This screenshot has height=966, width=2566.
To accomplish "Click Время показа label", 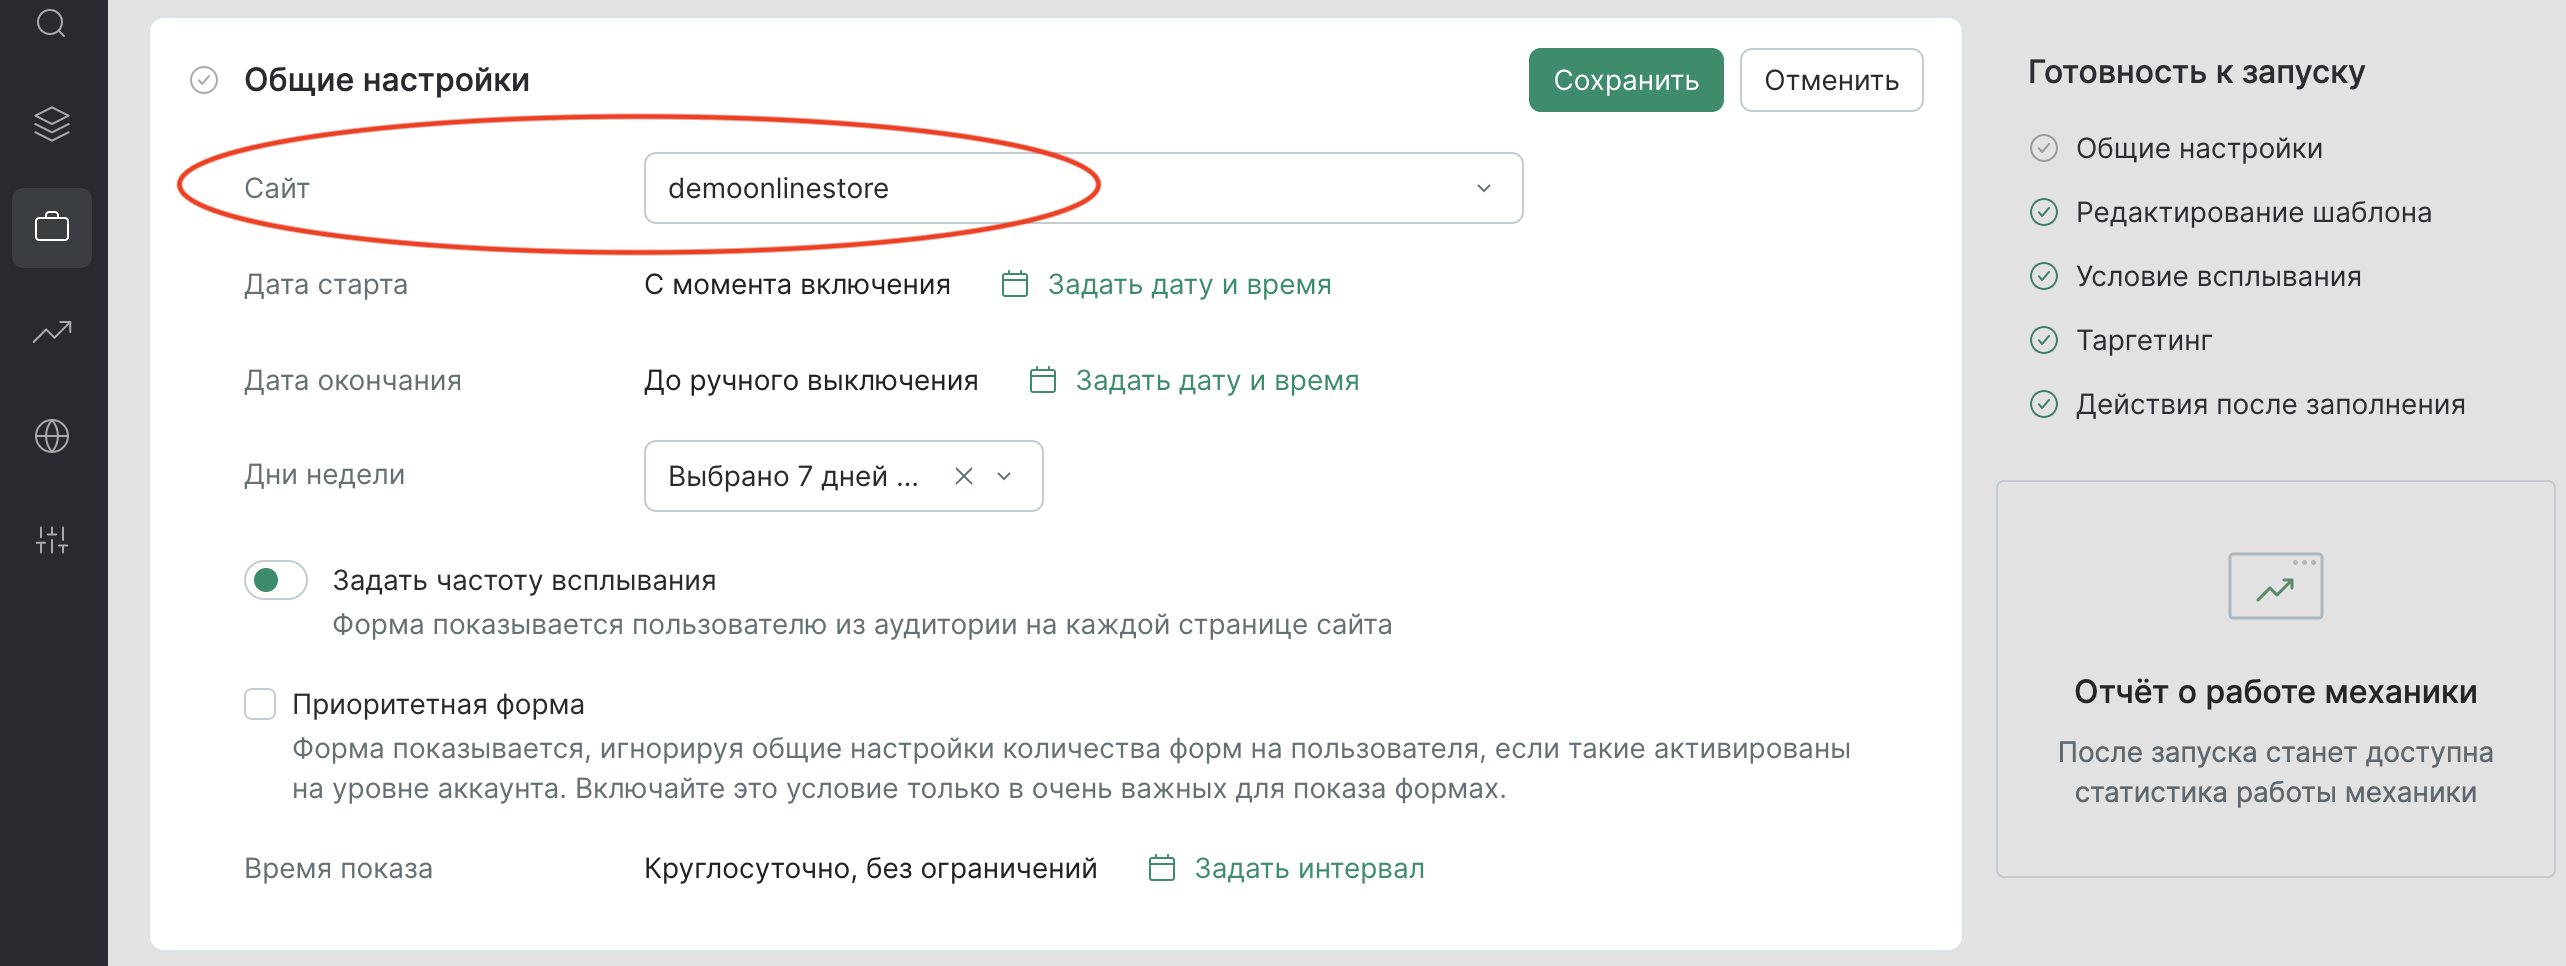I will click(x=339, y=868).
